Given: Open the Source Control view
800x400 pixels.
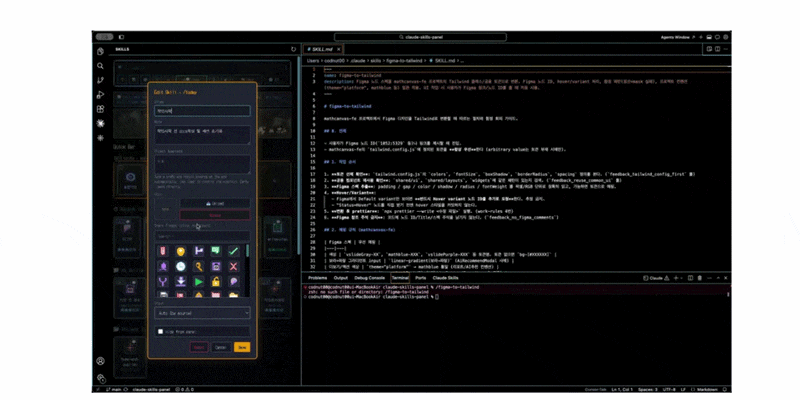Looking at the screenshot, I should (x=101, y=80).
